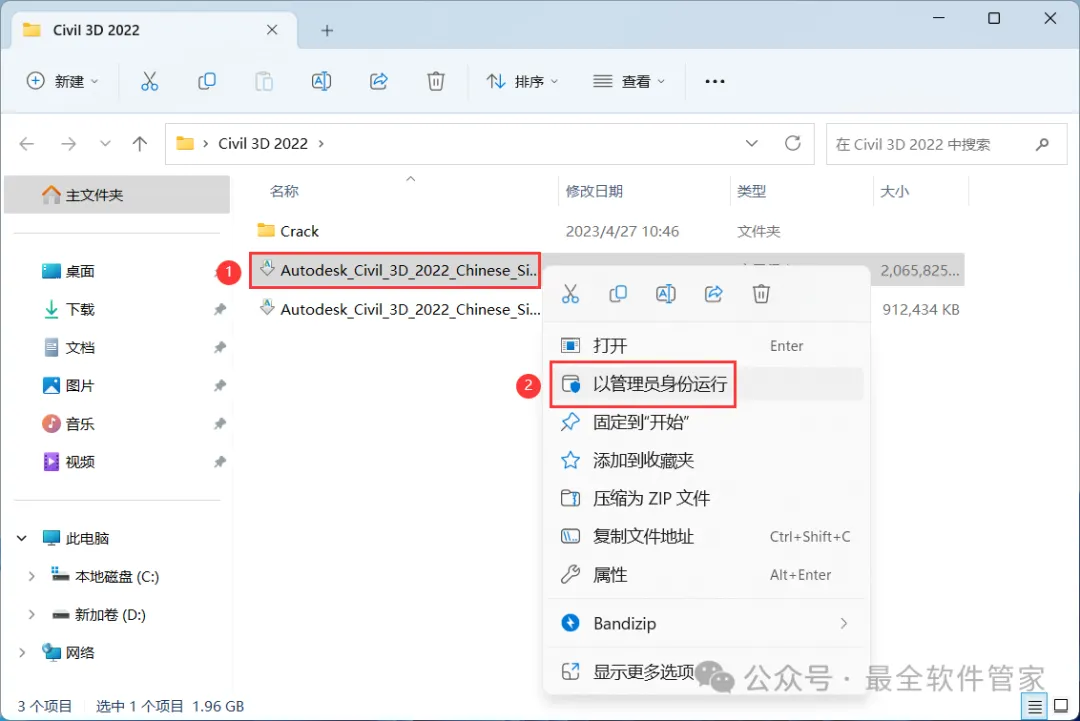Screen dimensions: 1080x721
Task: Click the Share icon in the top toolbar
Action: (378, 81)
